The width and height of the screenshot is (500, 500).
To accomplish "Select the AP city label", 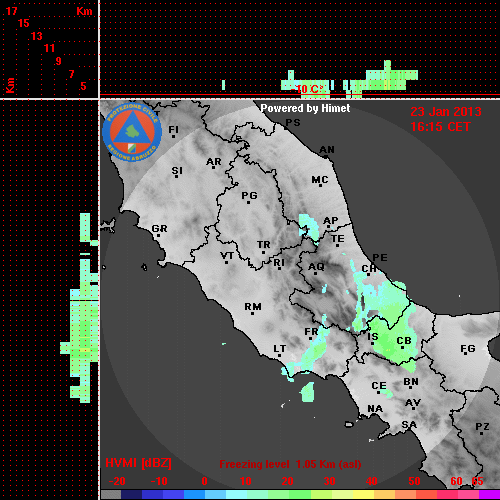I will point(330,220).
